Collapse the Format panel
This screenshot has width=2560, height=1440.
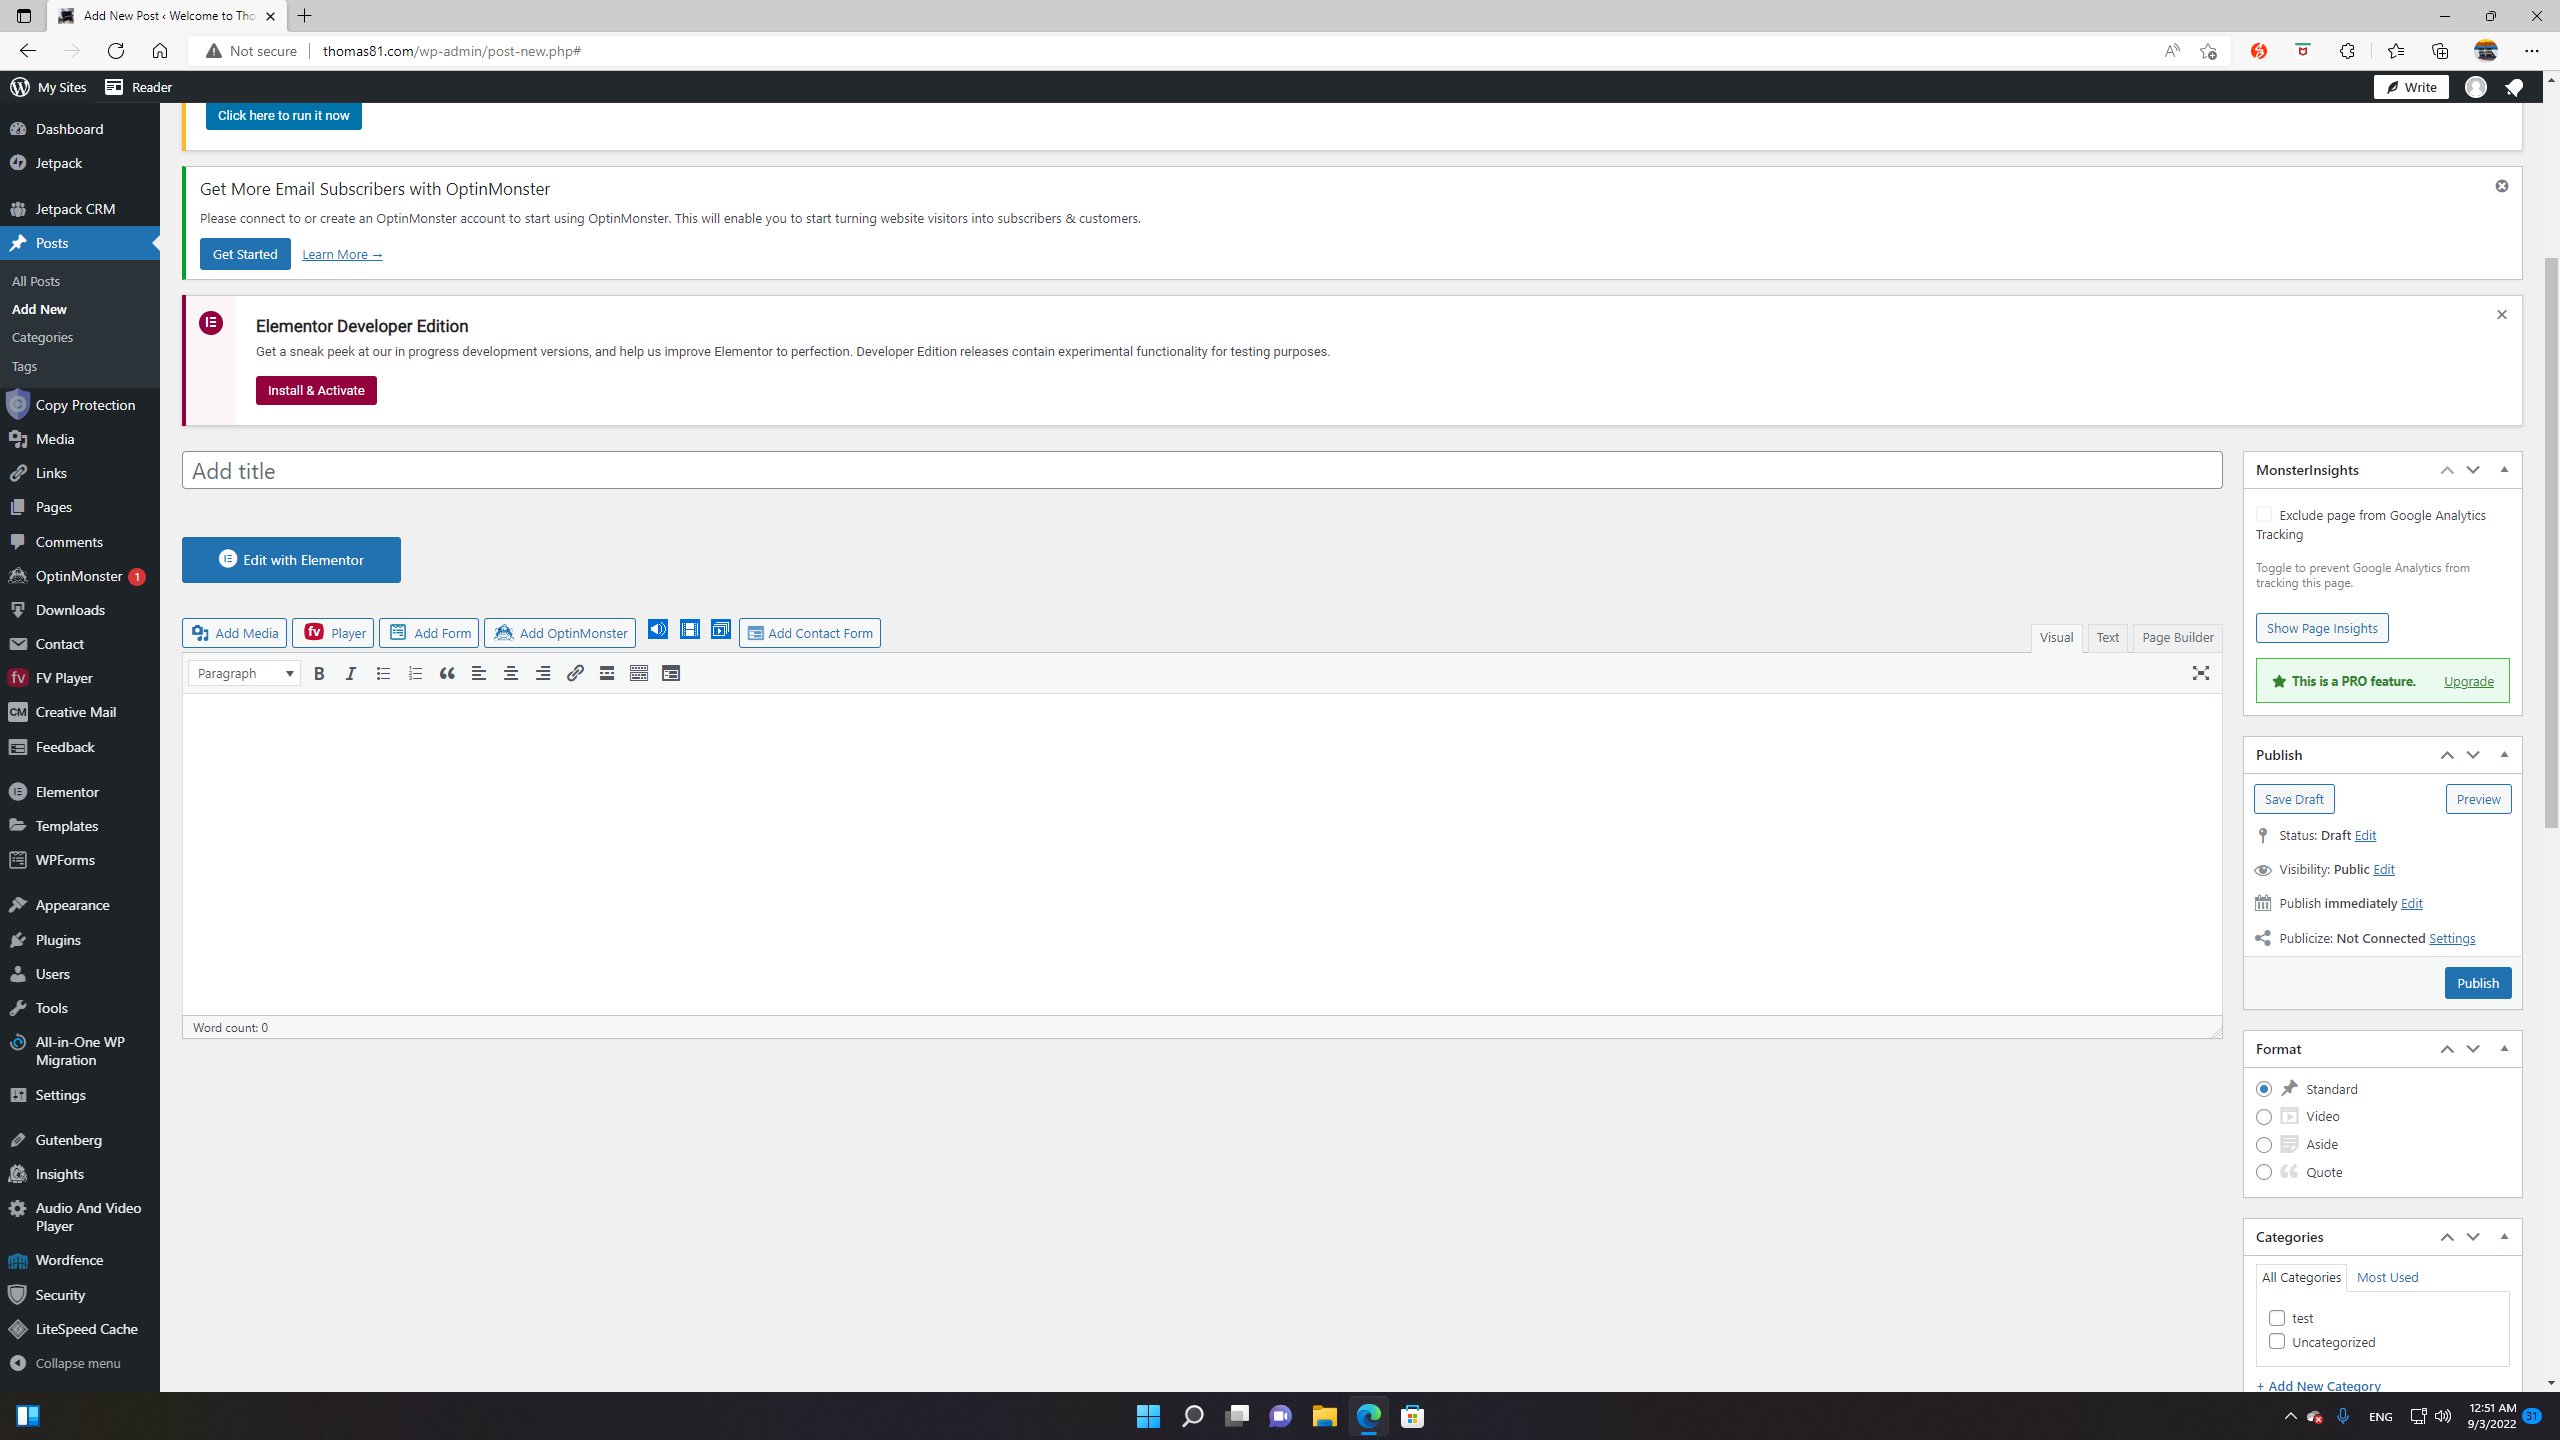pos(2504,1049)
